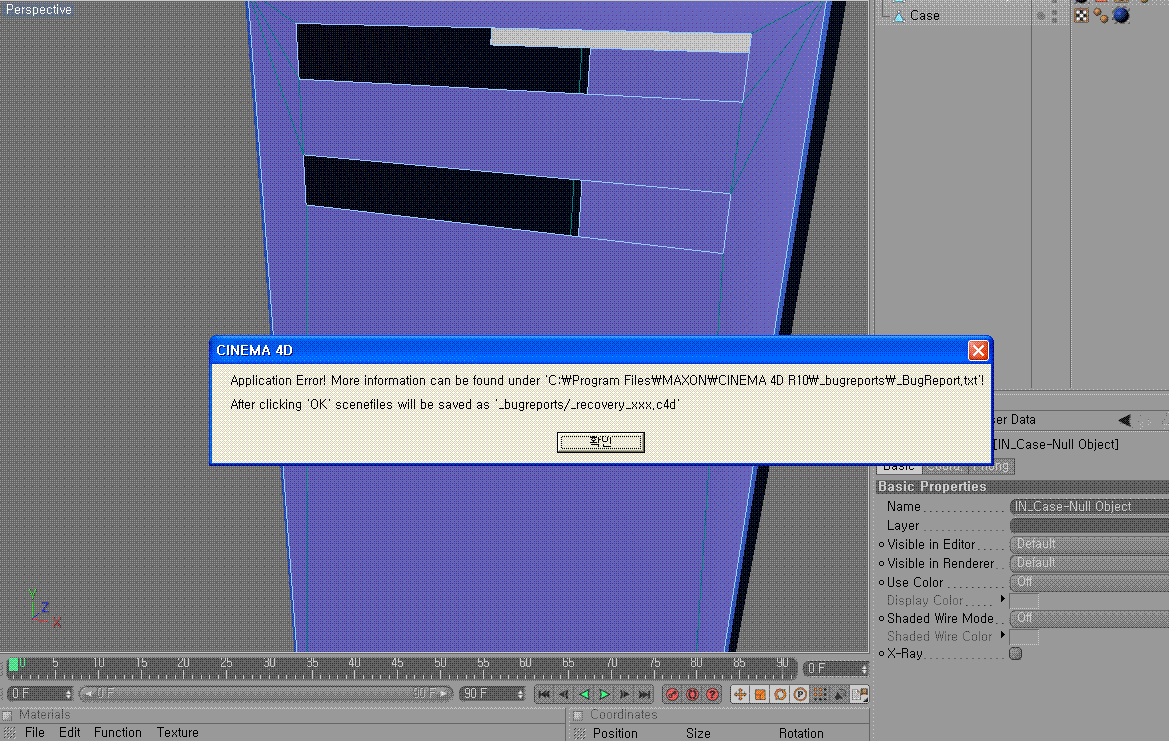The width and height of the screenshot is (1169, 741).
Task: Toggle scale keyframe recording icon
Action: click(760, 695)
